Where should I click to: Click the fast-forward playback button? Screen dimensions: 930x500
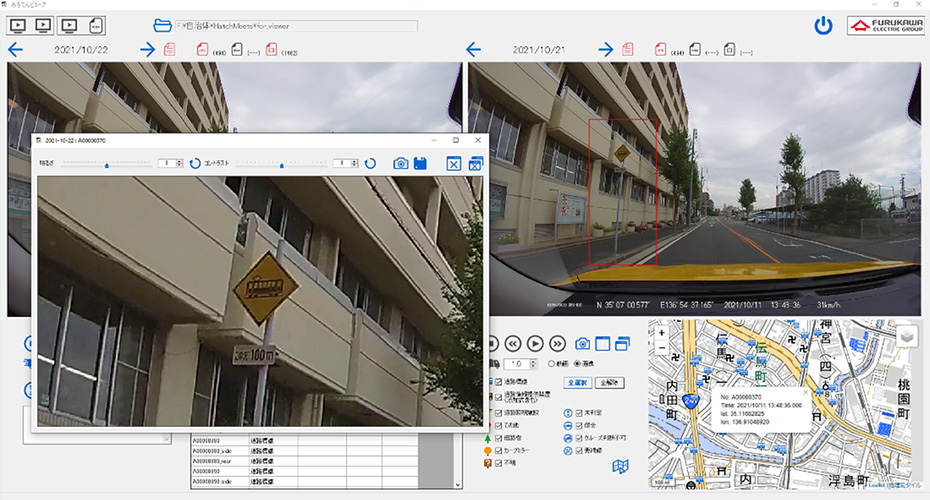558,342
